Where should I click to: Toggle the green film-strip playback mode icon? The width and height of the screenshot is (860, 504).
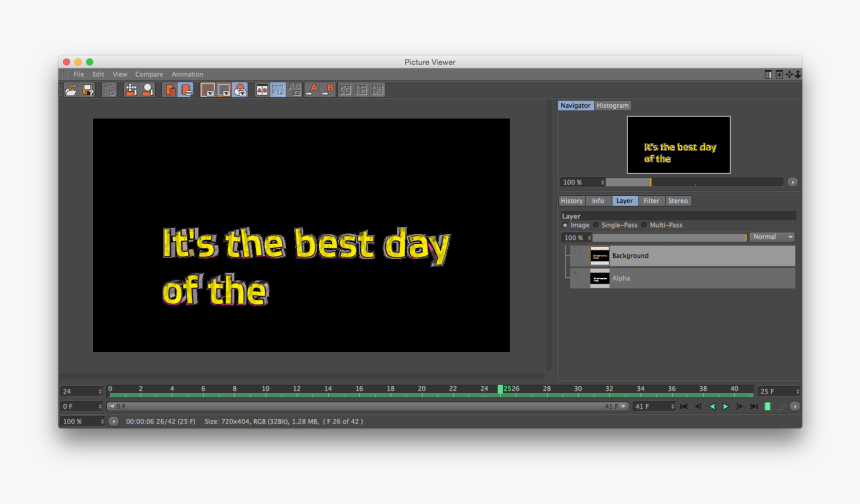pos(767,406)
